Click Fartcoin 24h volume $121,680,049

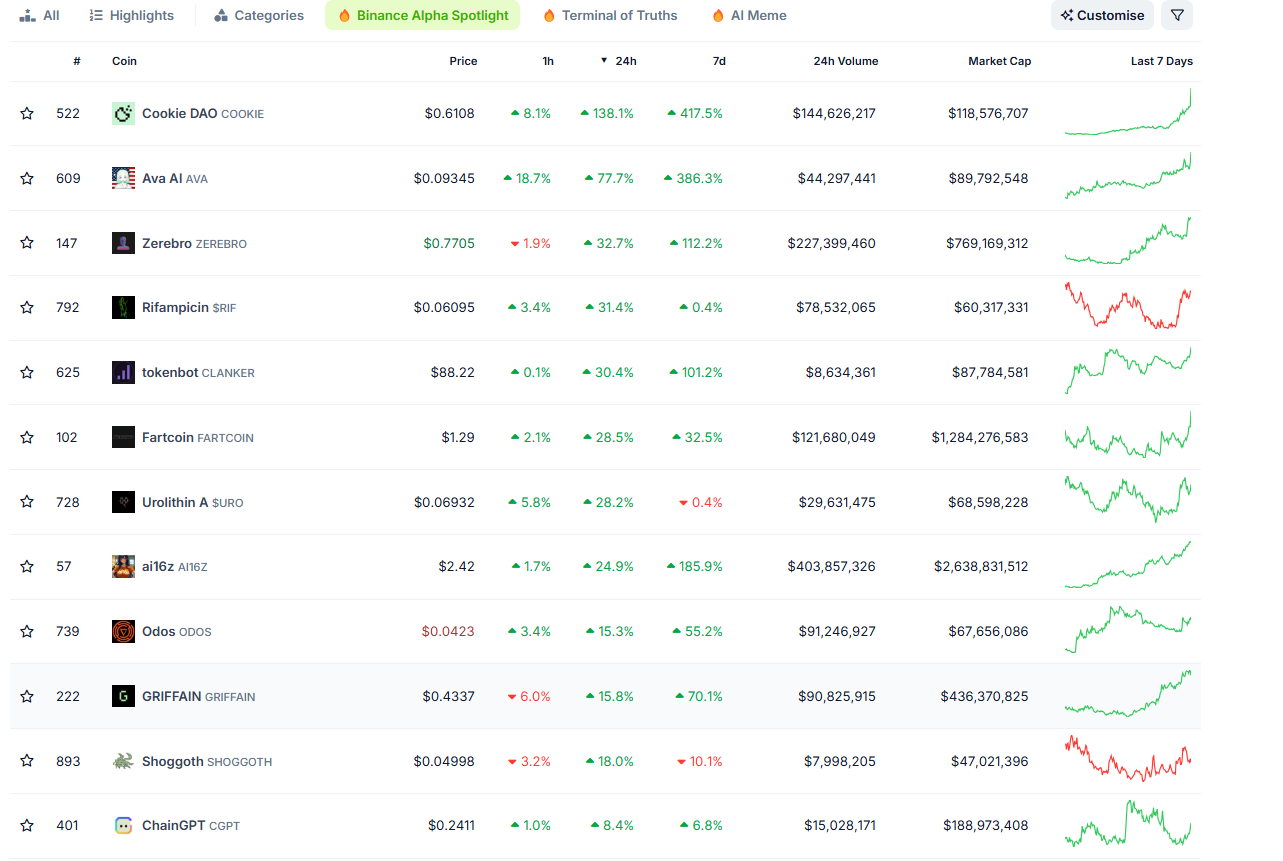pos(833,437)
